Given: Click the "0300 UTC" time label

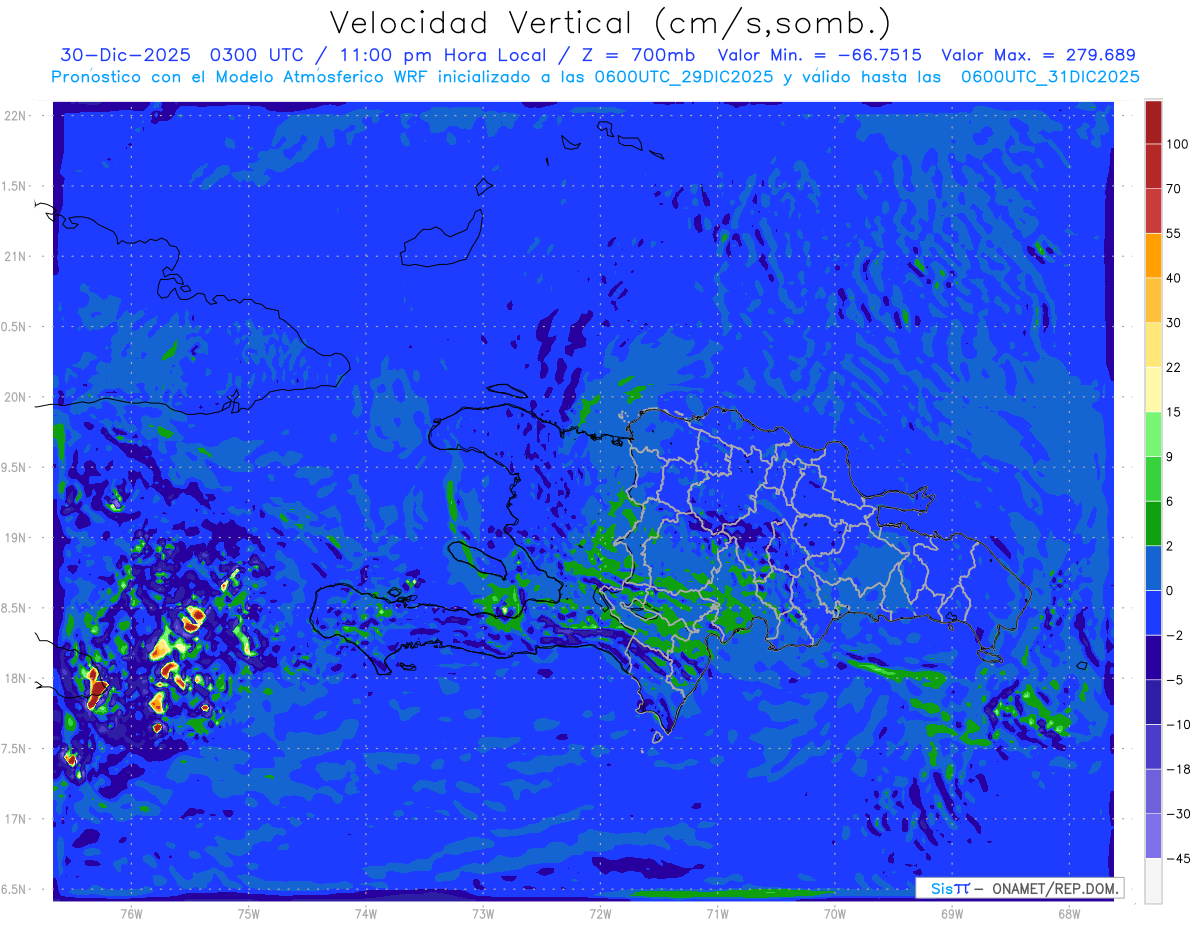Looking at the screenshot, I should point(257,55).
